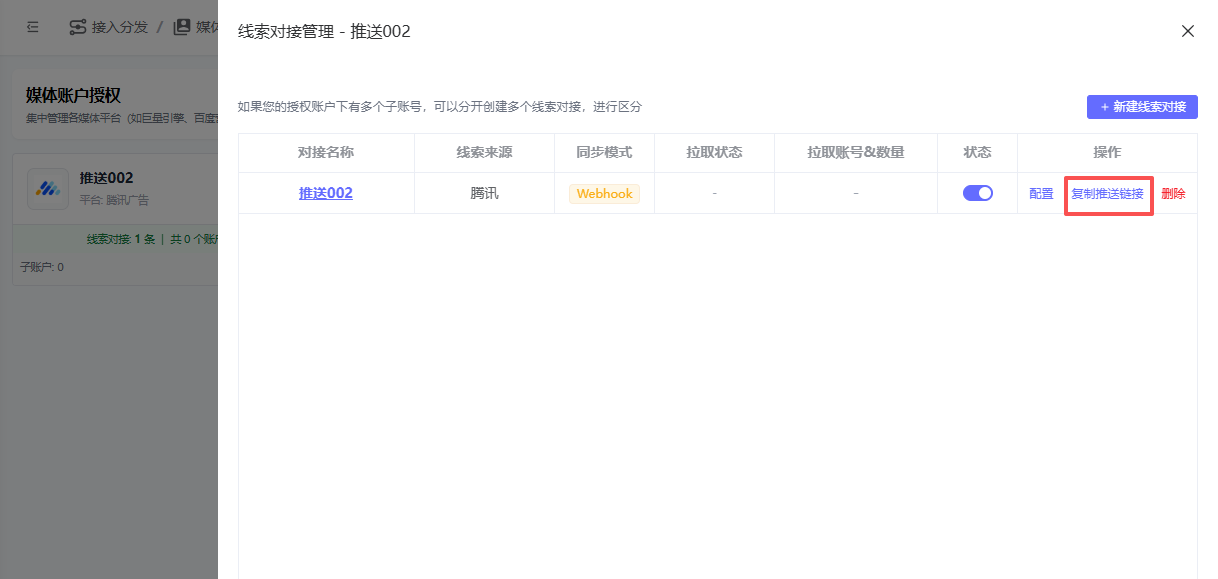This screenshot has width=1218, height=579.
Task: Open the 推送002 link in 对接名称 column
Action: (x=326, y=193)
